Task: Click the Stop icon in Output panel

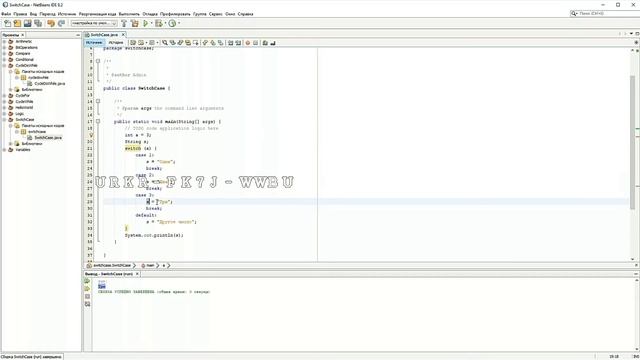Action: click(87, 297)
